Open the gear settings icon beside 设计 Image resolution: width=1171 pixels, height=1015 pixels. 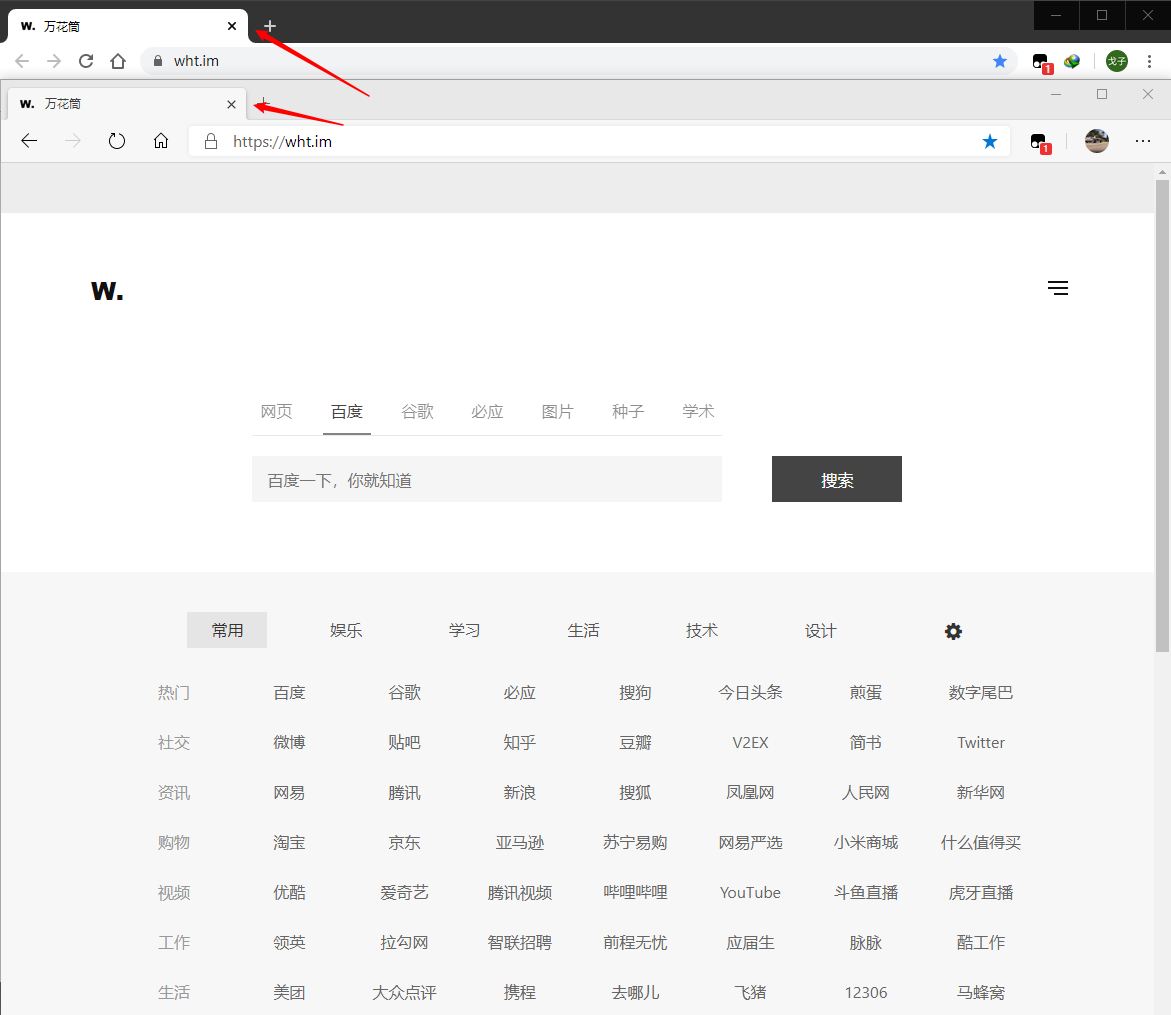[953, 631]
